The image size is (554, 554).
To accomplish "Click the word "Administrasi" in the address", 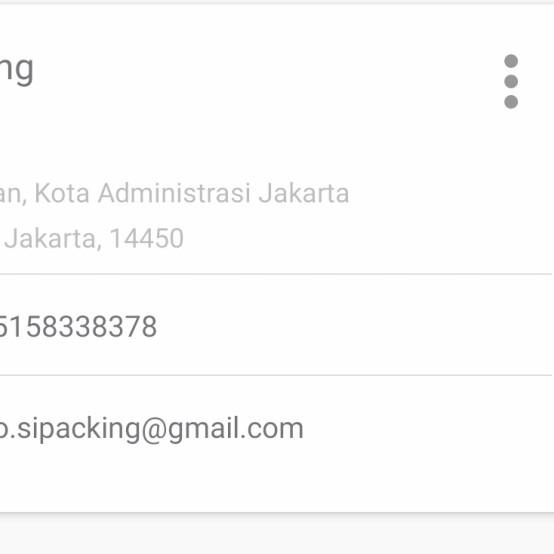I will coord(175,193).
